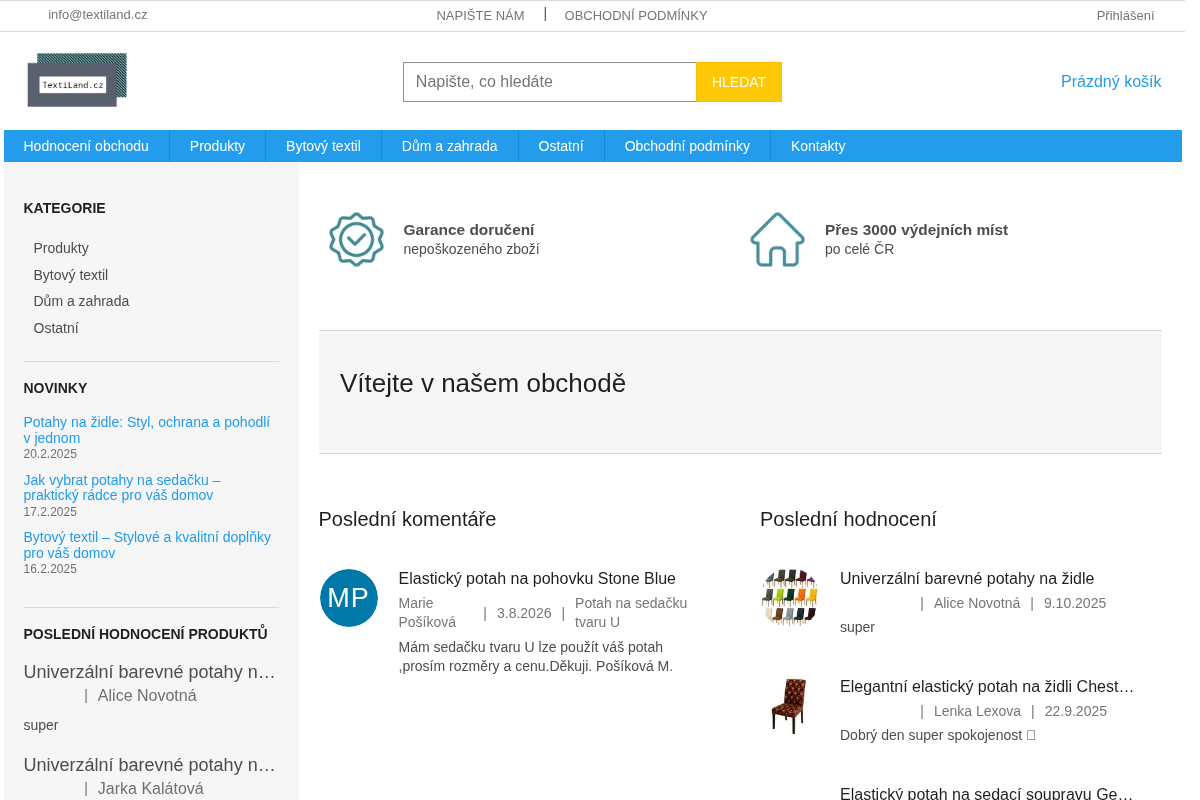Open the Chesterfield chair cover thumbnail

pos(790,706)
